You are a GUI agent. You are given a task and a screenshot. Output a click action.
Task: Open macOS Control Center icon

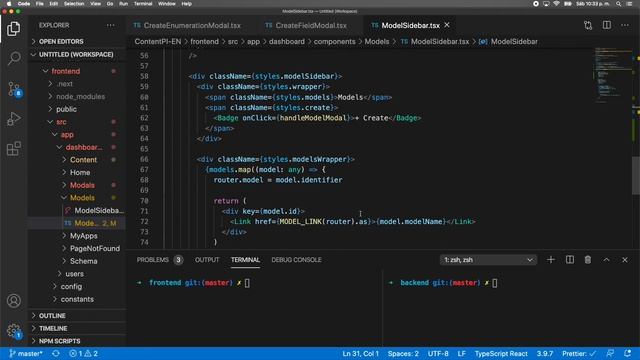pos(629,4)
